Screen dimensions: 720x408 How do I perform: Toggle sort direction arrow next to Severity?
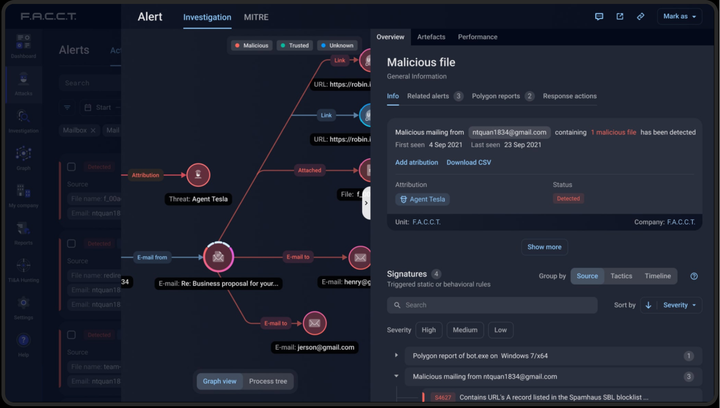click(648, 305)
